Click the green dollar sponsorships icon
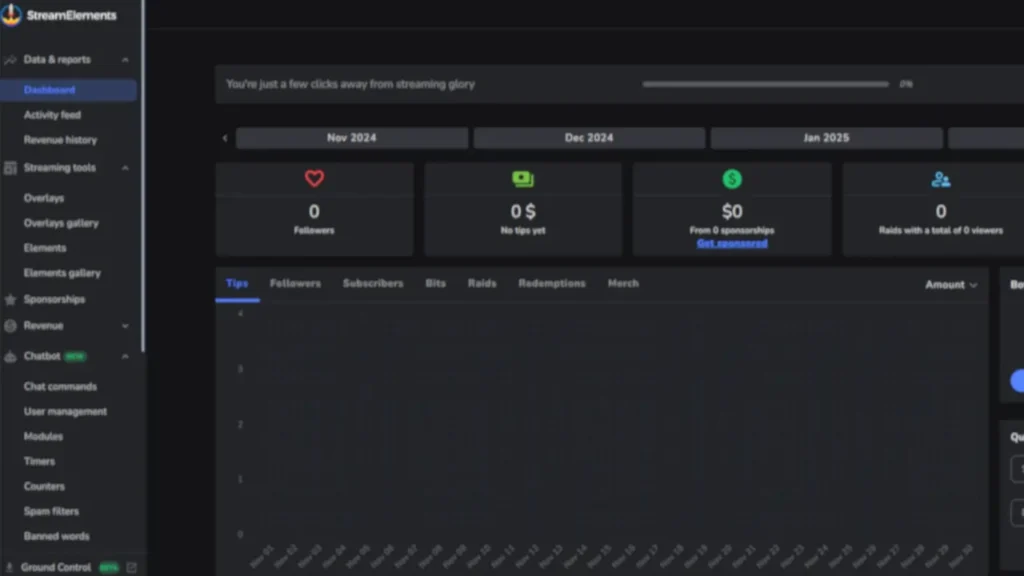The image size is (1024, 576). point(732,179)
